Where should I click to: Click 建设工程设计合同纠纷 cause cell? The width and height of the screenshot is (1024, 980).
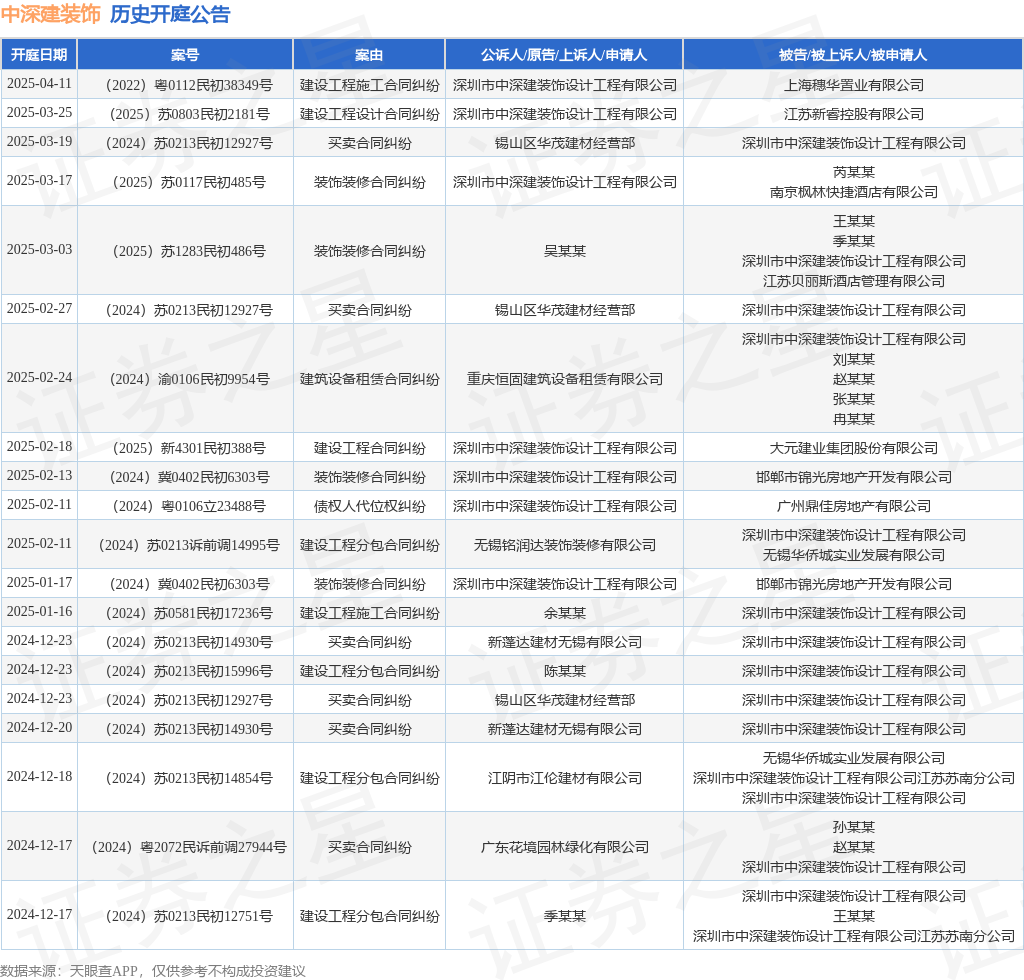click(370, 114)
